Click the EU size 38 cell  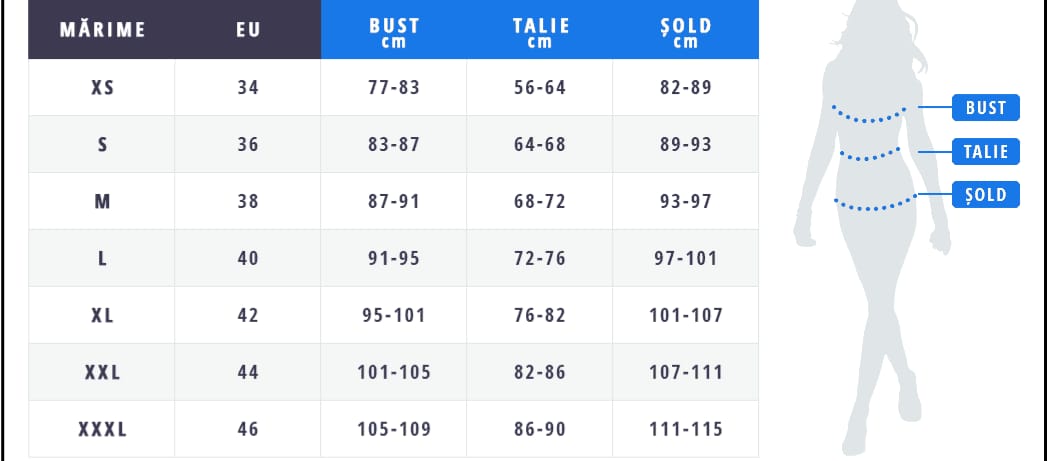(248, 202)
